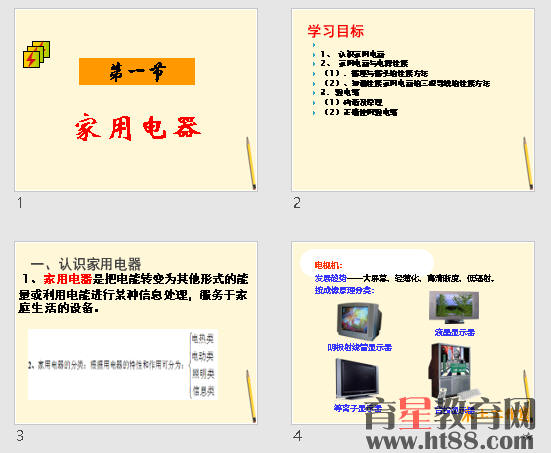Click the lightning bolt icon on slide 1
551x453 pixels.
point(37,54)
